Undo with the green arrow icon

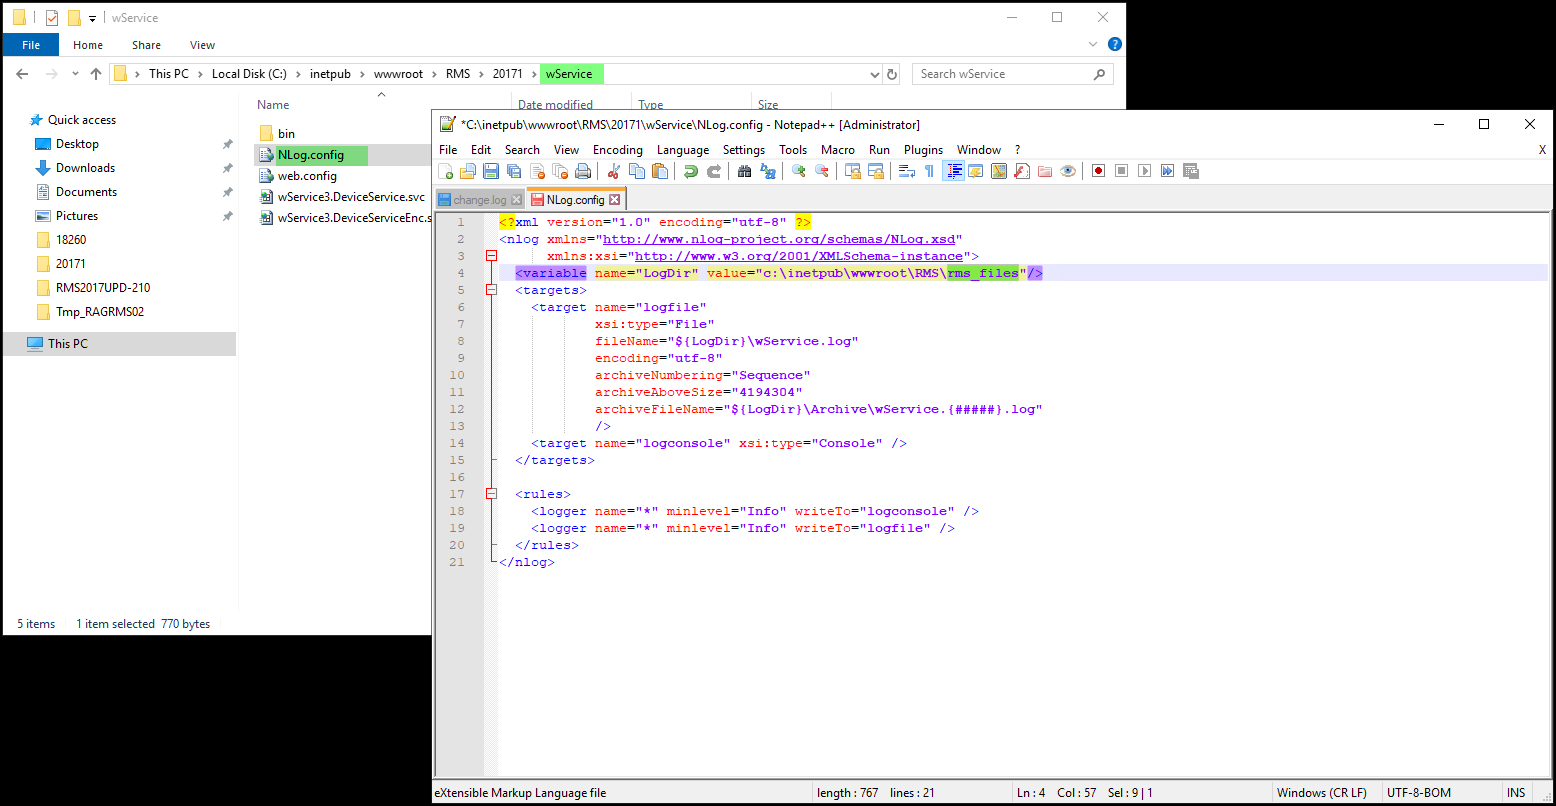coord(690,171)
